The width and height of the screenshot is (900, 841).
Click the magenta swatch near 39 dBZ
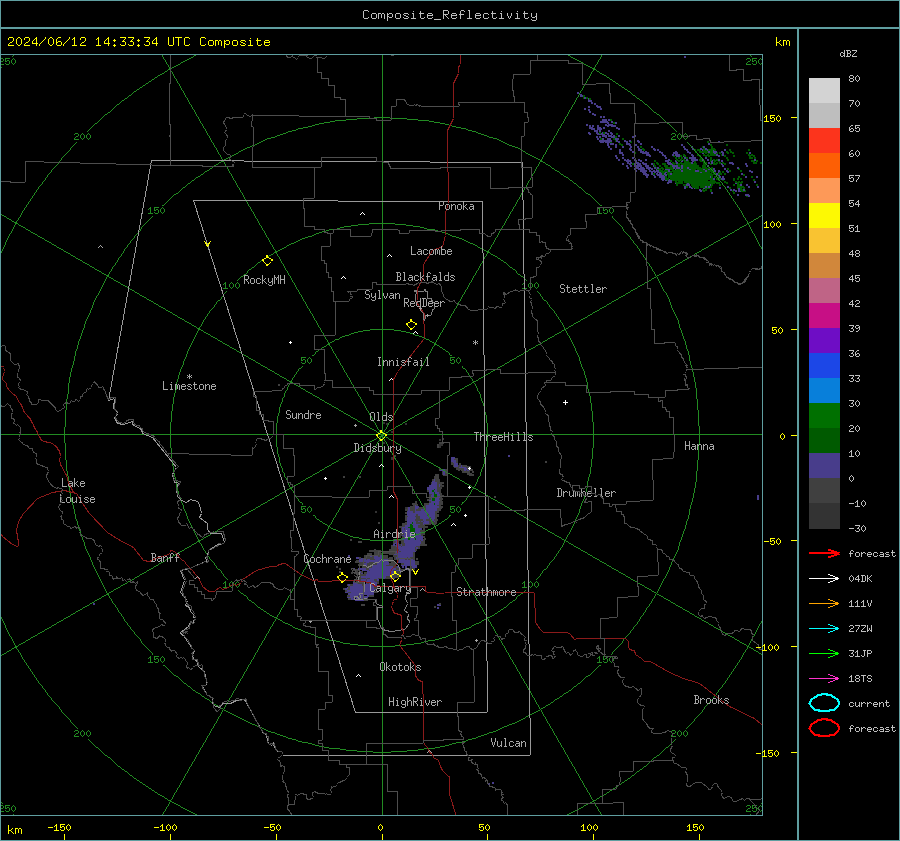coord(824,315)
